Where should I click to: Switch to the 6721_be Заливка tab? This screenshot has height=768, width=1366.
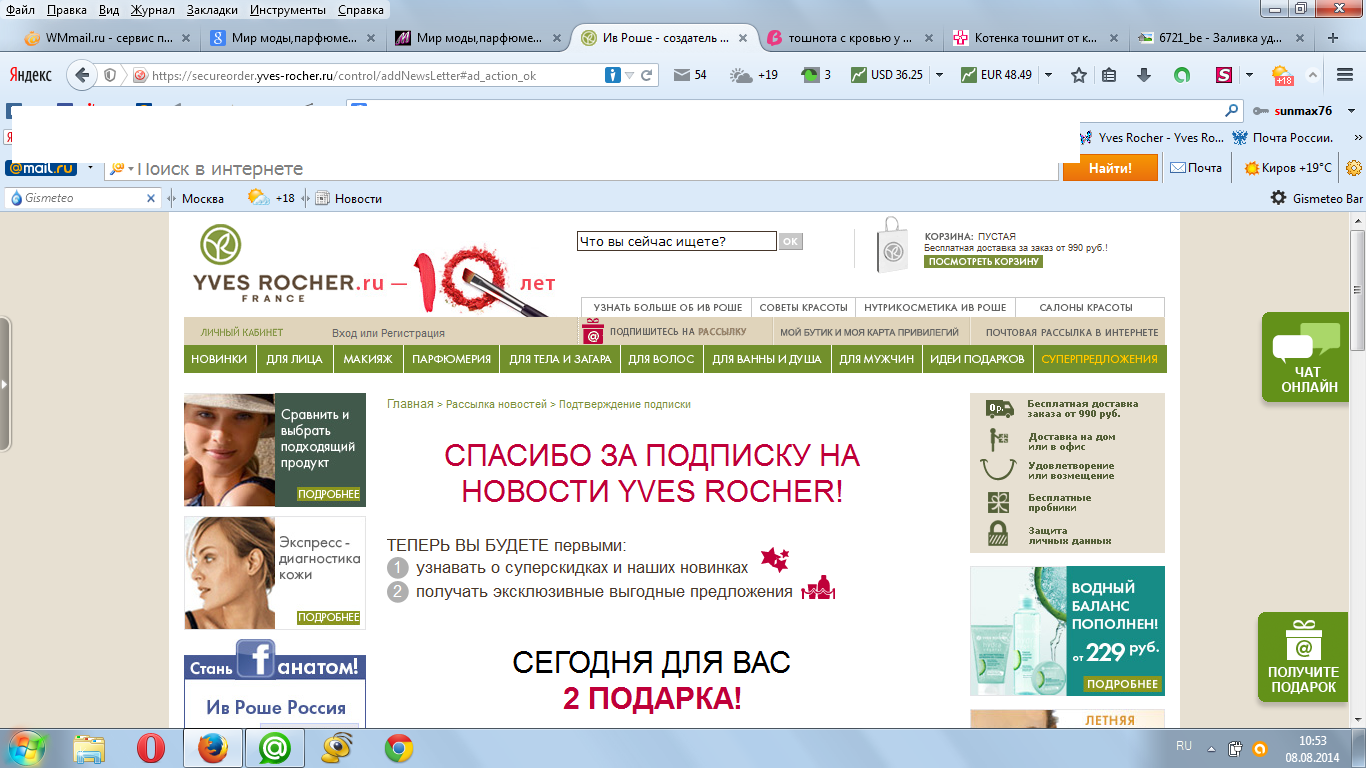(1221, 38)
